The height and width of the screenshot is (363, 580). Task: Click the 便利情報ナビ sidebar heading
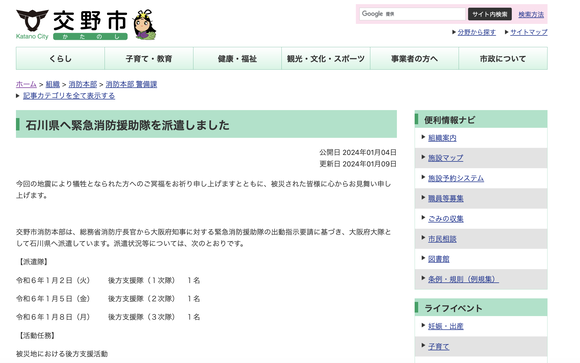449,120
